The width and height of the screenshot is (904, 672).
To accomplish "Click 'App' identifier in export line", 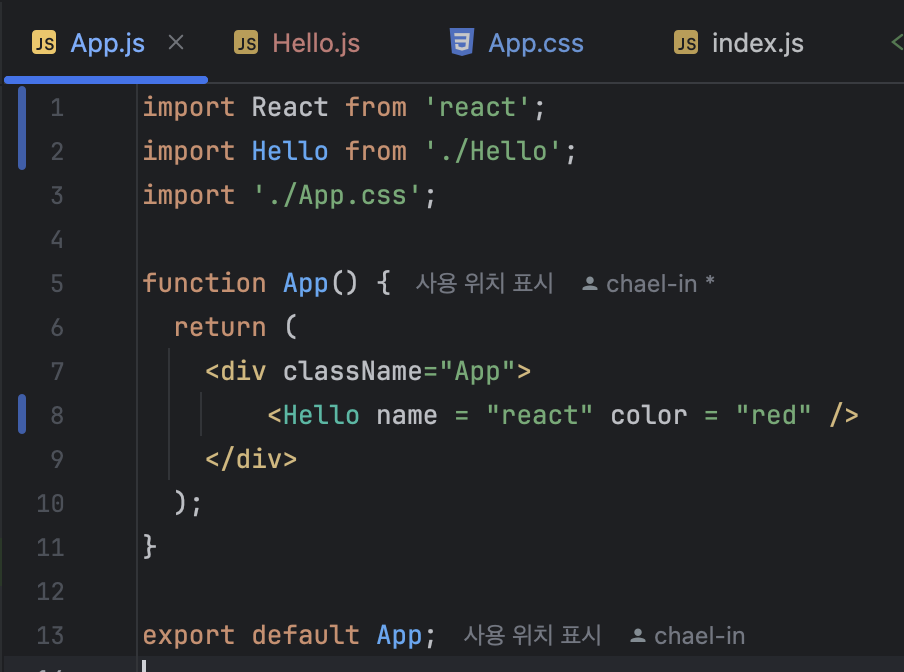I will 399,635.
